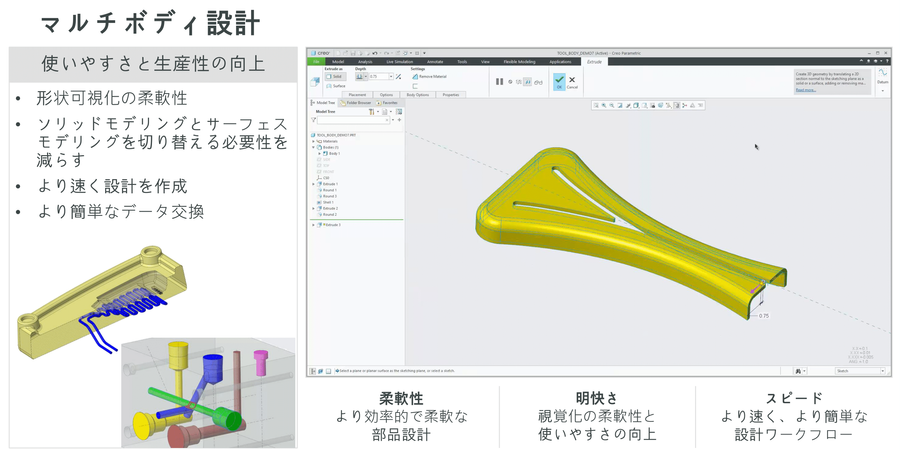The width and height of the screenshot is (900, 450).
Task: Pause the Extrude feature tool
Action: click(x=500, y=81)
